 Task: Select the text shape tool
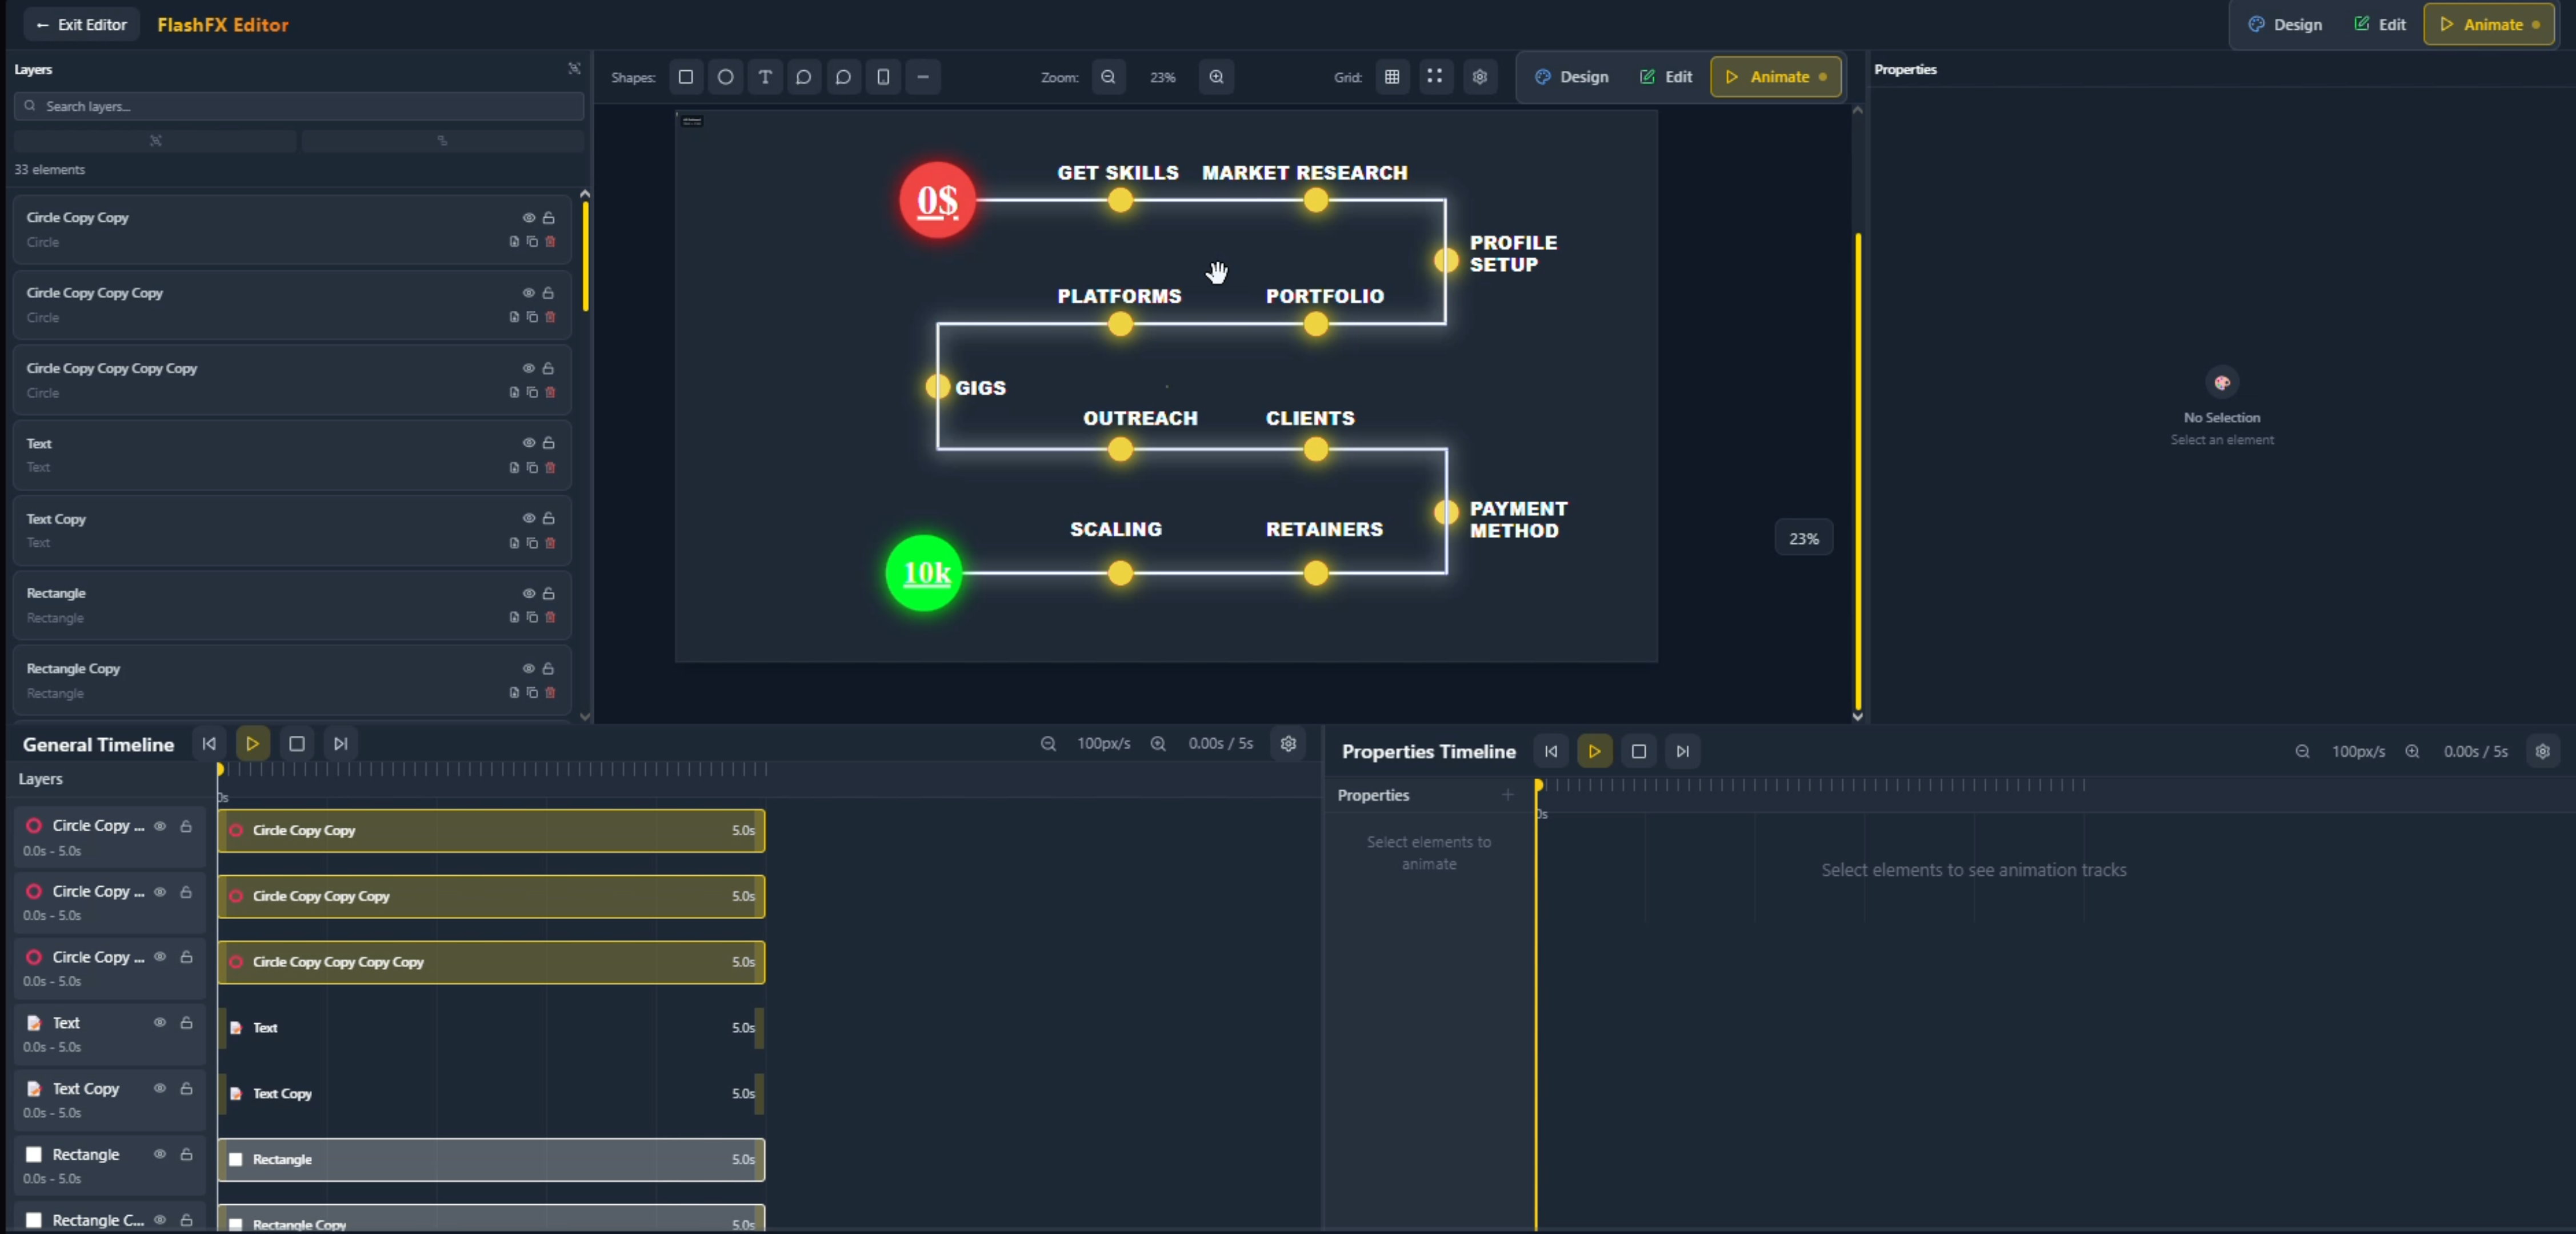765,77
